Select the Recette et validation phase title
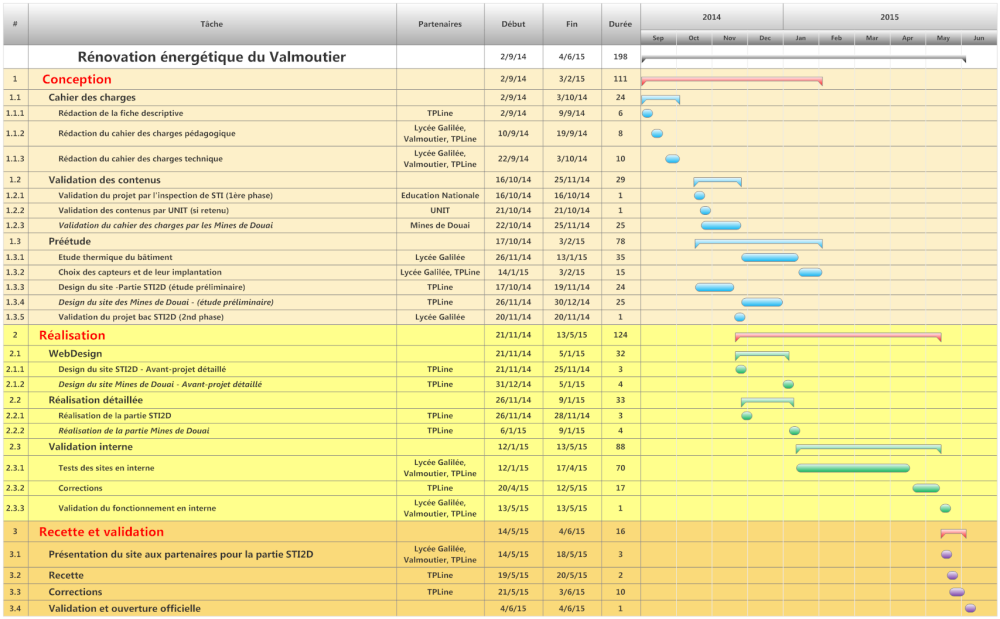This screenshot has height=619, width=1000. tap(101, 532)
